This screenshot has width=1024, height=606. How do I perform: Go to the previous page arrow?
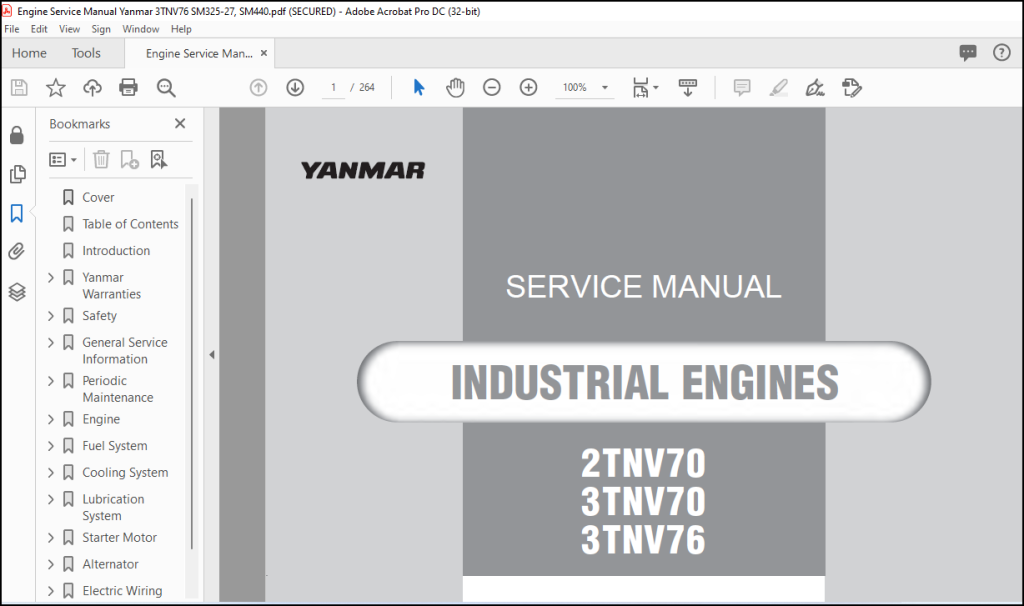[x=259, y=88]
